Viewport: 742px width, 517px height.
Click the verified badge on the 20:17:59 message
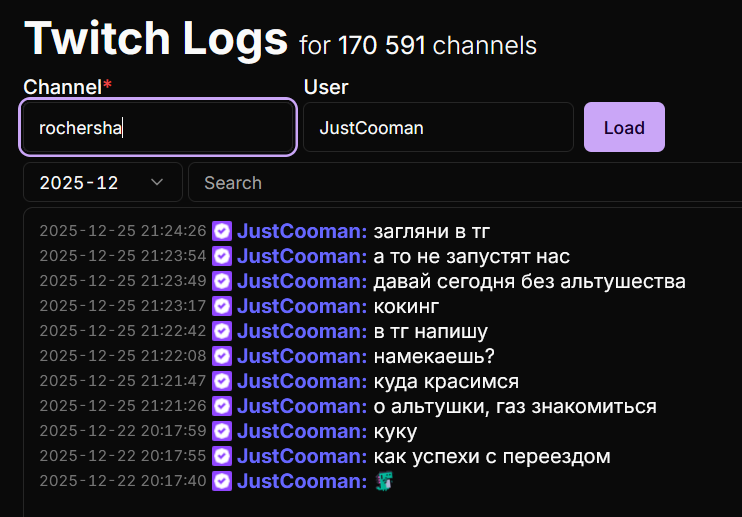pyautogui.click(x=222, y=431)
